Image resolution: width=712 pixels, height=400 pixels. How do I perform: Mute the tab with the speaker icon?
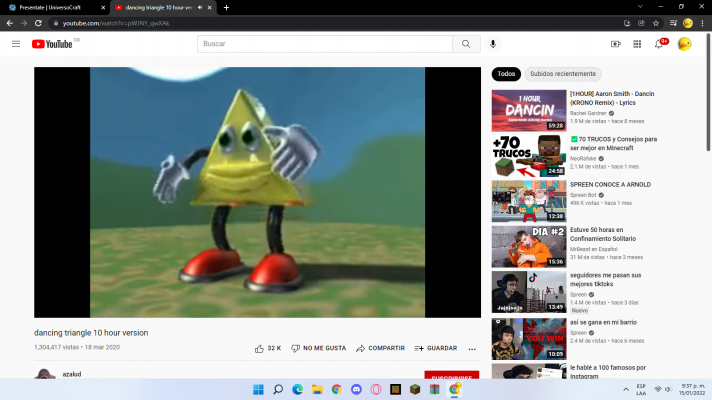199,7
